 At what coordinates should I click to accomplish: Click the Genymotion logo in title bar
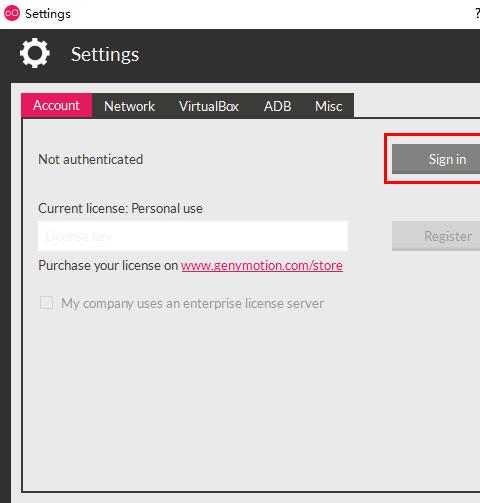coord(12,13)
